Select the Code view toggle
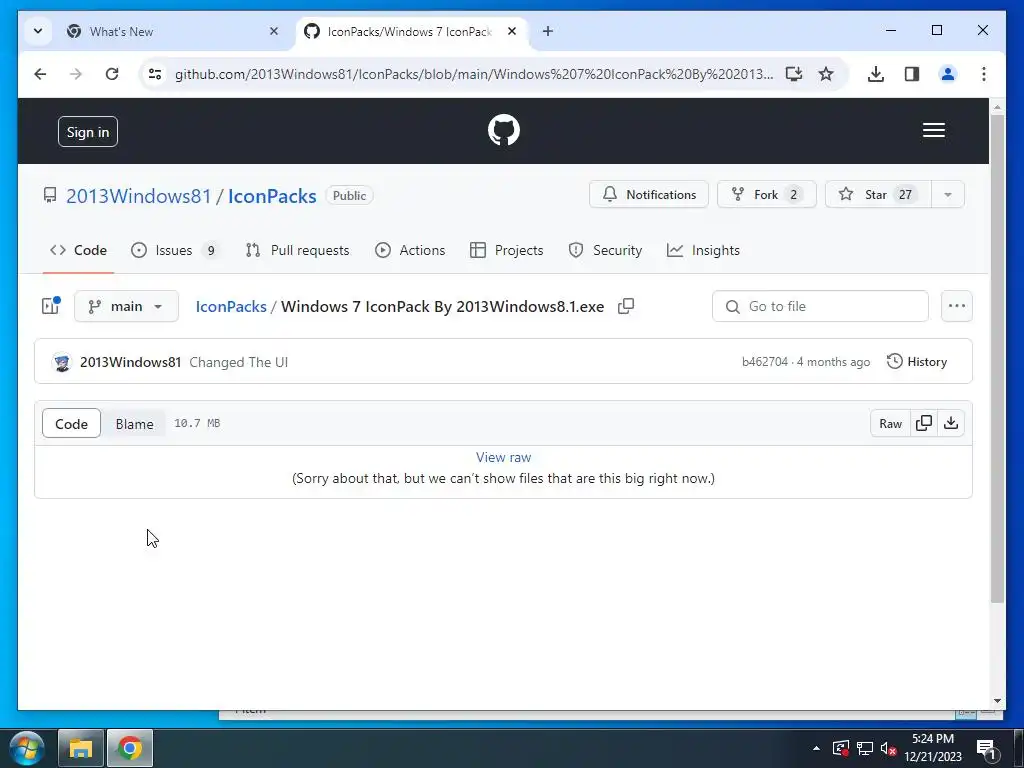The width and height of the screenshot is (1024, 768). (x=71, y=424)
